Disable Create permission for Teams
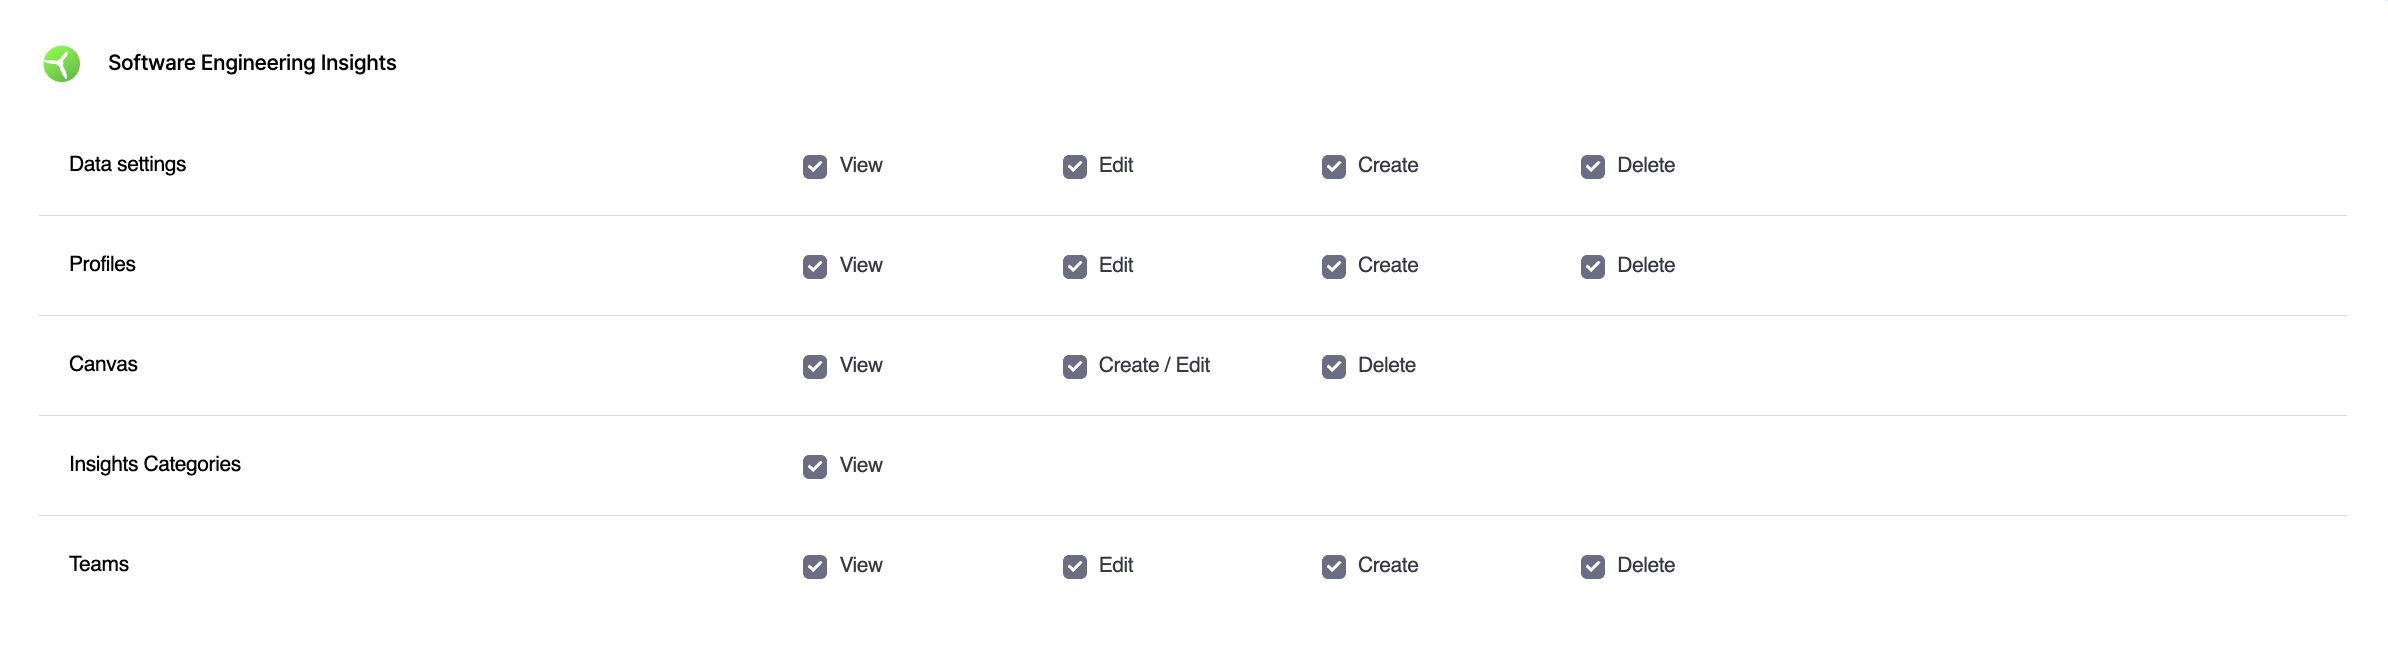The width and height of the screenshot is (2388, 654). pos(1333,566)
